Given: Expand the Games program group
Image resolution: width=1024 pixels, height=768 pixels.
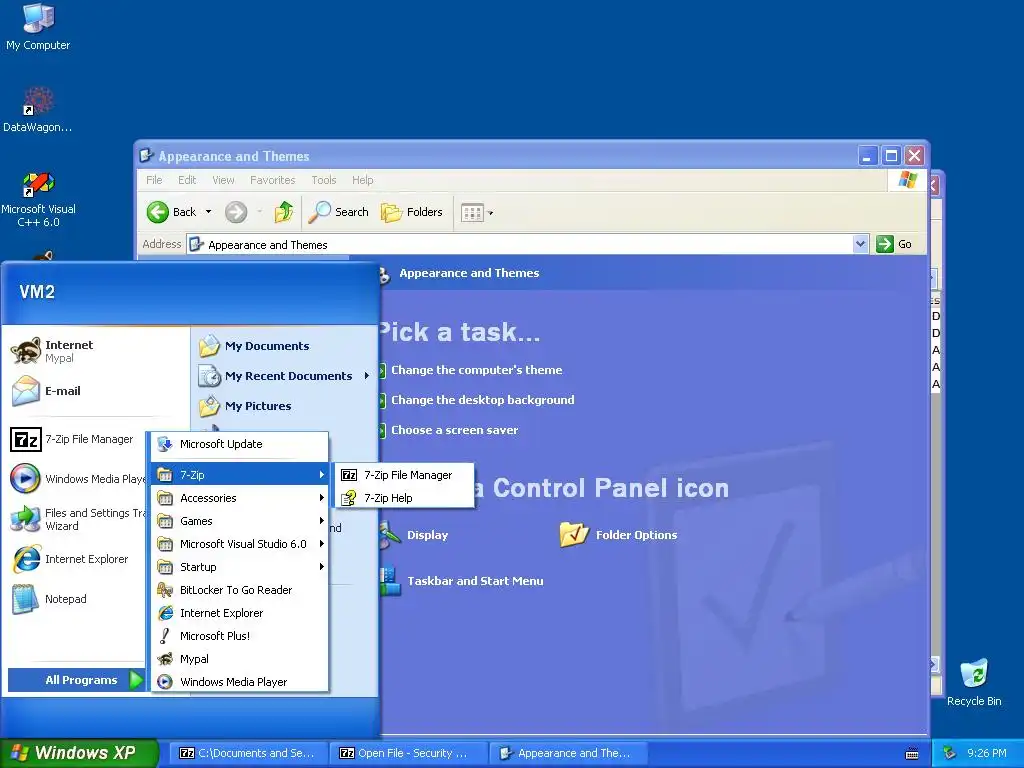Looking at the screenshot, I should click(240, 520).
